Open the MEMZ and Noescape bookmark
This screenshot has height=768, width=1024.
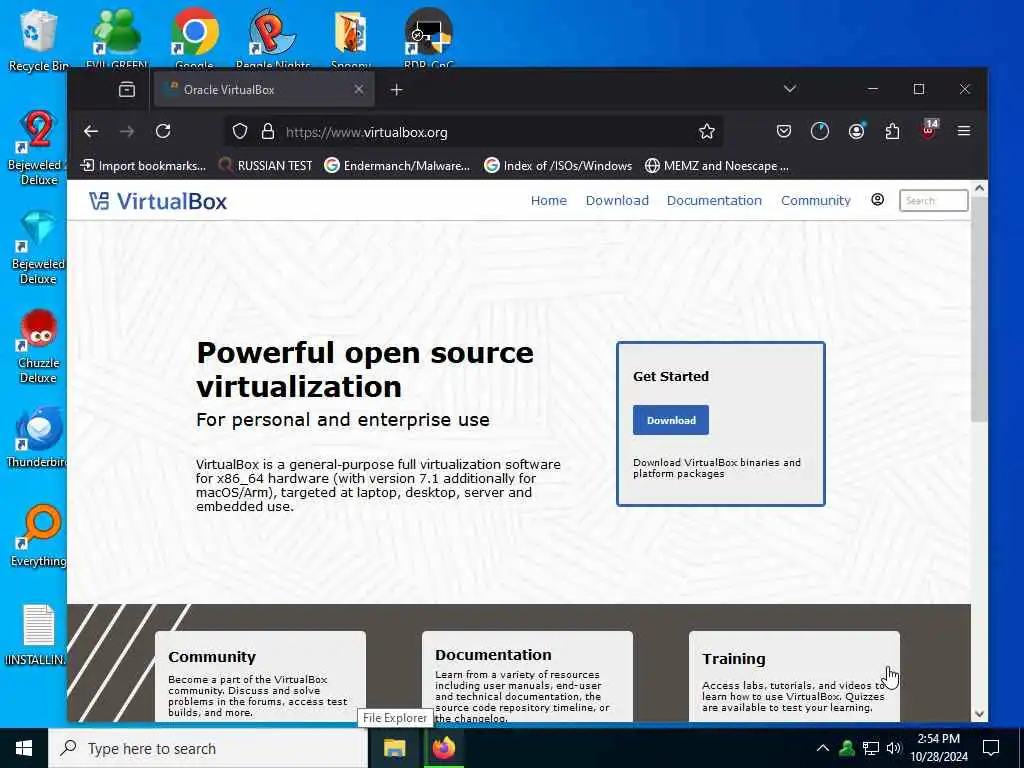click(x=716, y=166)
